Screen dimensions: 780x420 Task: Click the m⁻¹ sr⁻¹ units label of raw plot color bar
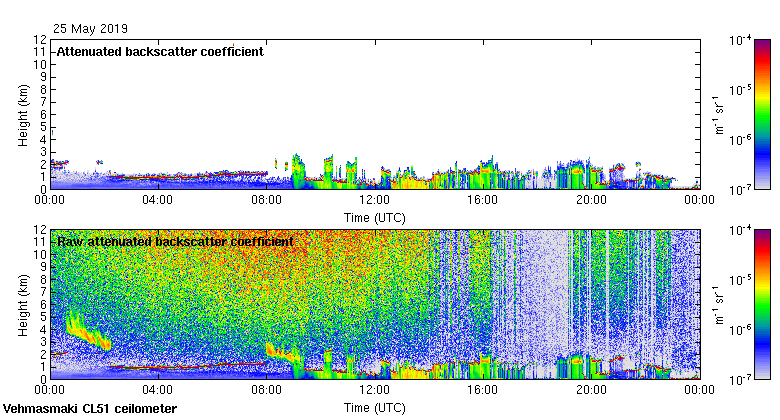tap(719, 305)
